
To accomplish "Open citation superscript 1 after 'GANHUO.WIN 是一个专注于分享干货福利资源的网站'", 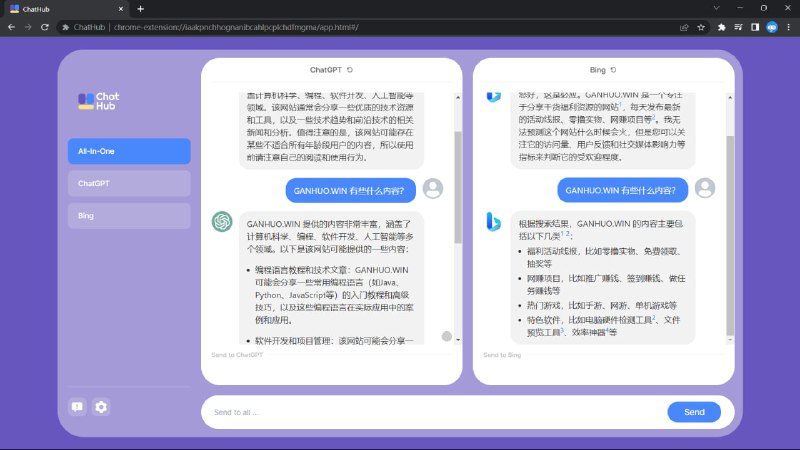I will click(620, 105).
